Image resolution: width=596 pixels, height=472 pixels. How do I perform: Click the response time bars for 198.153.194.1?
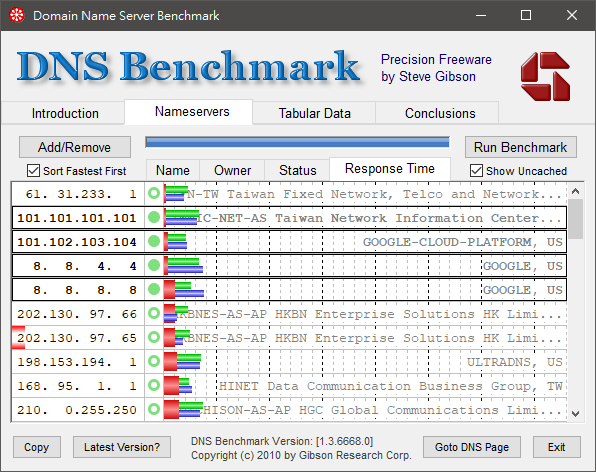click(182, 361)
